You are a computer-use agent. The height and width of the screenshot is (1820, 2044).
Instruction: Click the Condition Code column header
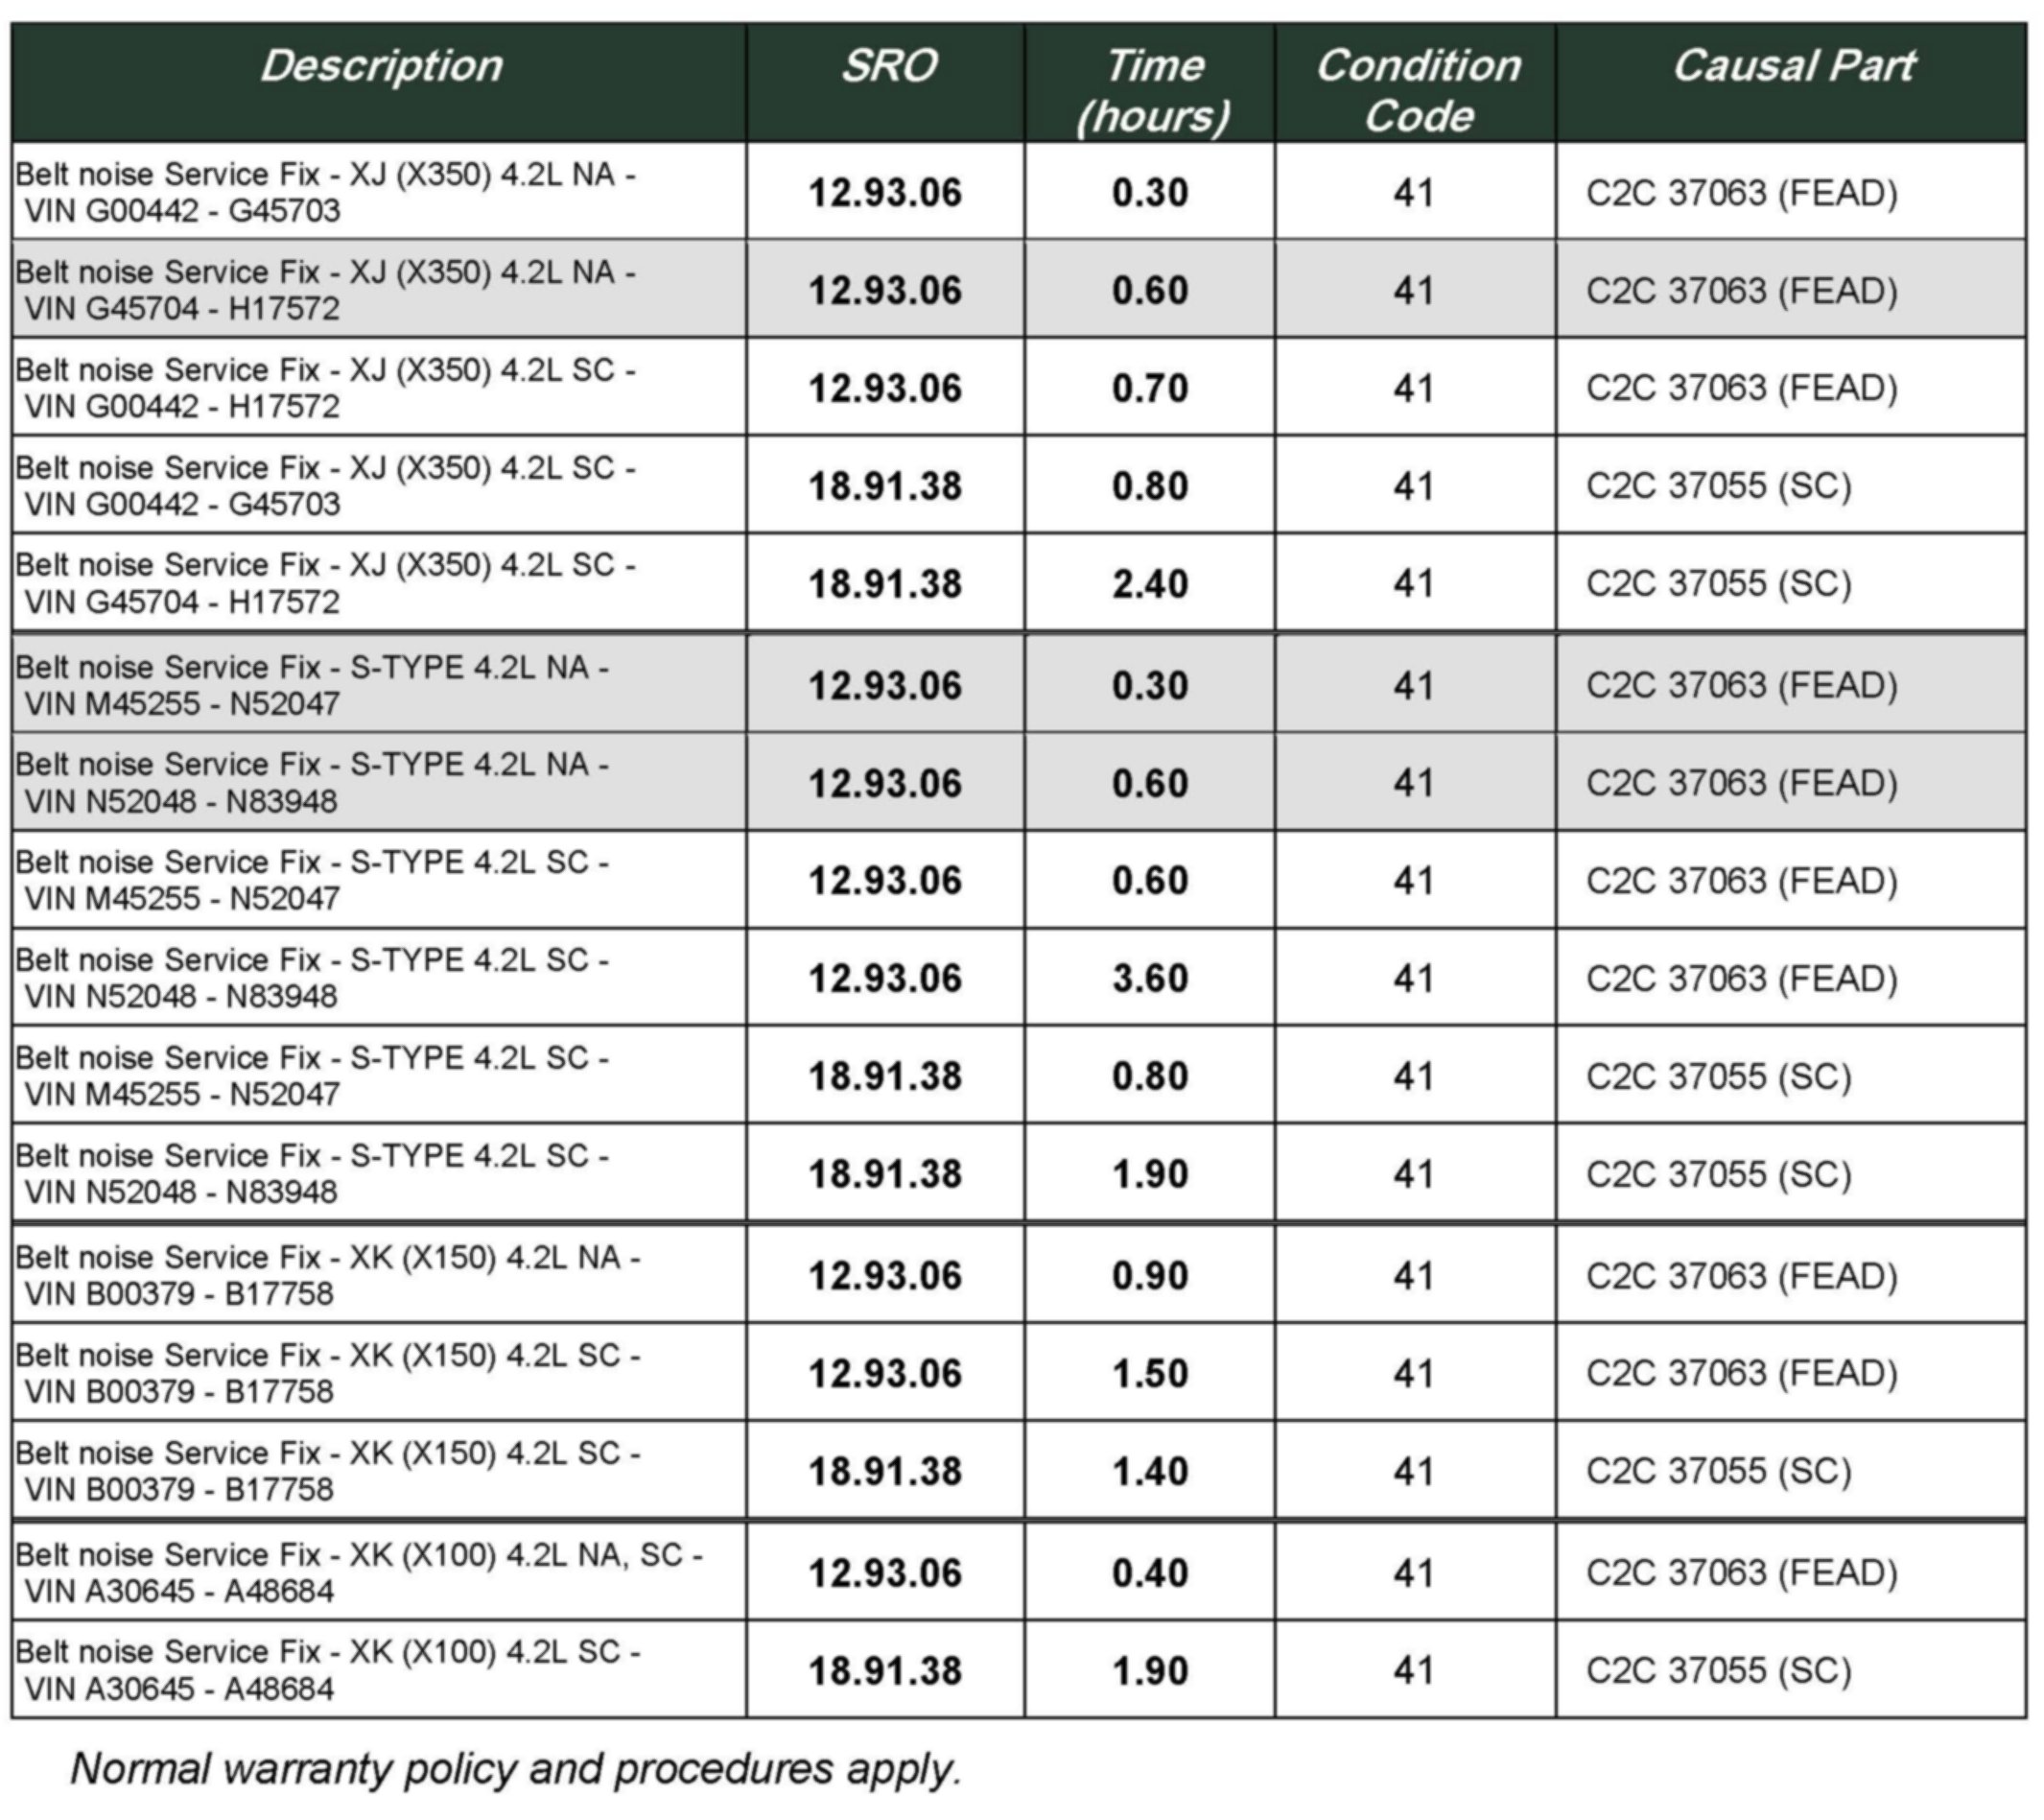coord(1417,90)
